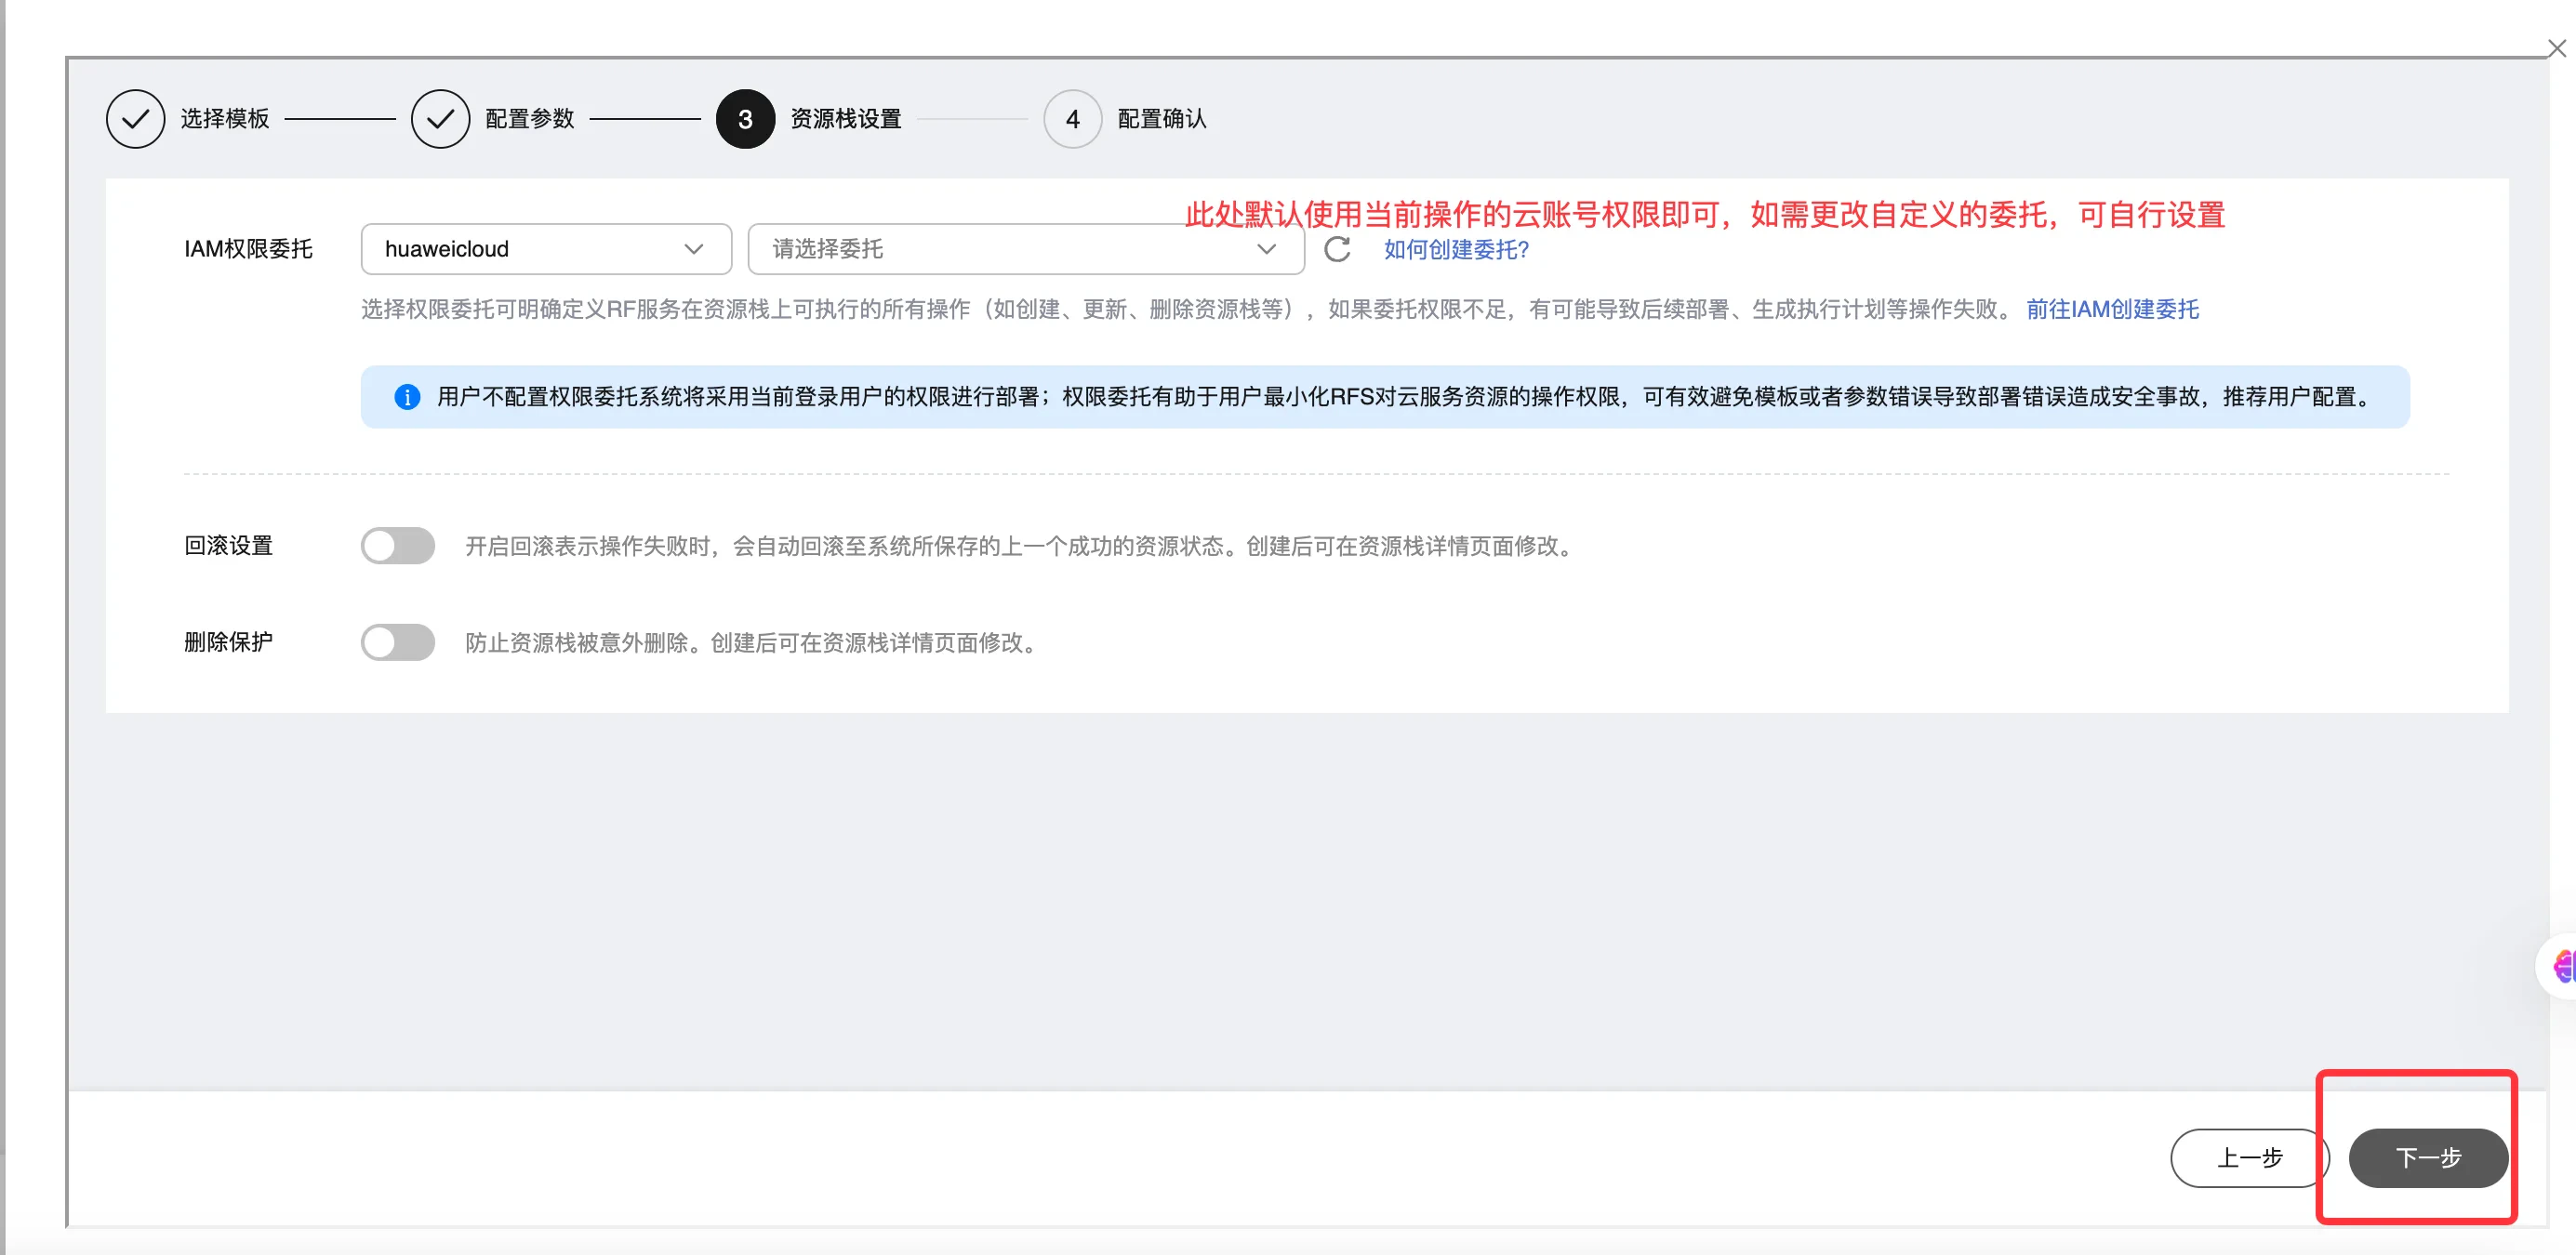Open the 如何创建委托? help link
The height and width of the screenshot is (1255, 2576).
coord(1456,250)
